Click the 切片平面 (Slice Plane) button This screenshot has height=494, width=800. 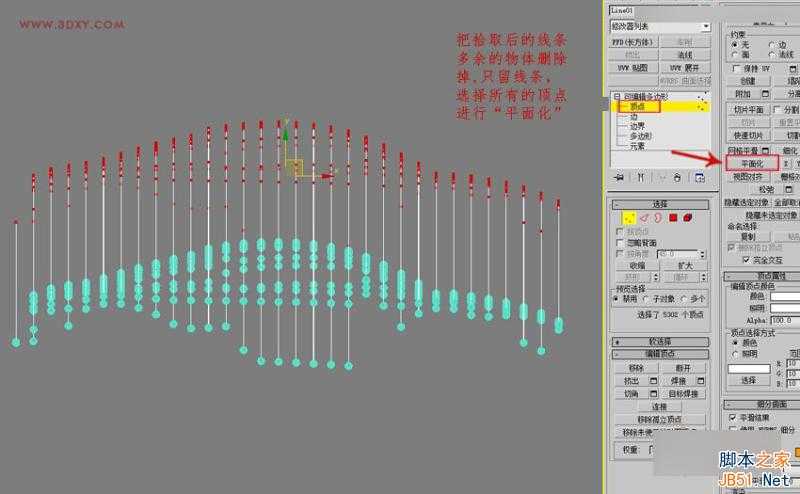748,110
